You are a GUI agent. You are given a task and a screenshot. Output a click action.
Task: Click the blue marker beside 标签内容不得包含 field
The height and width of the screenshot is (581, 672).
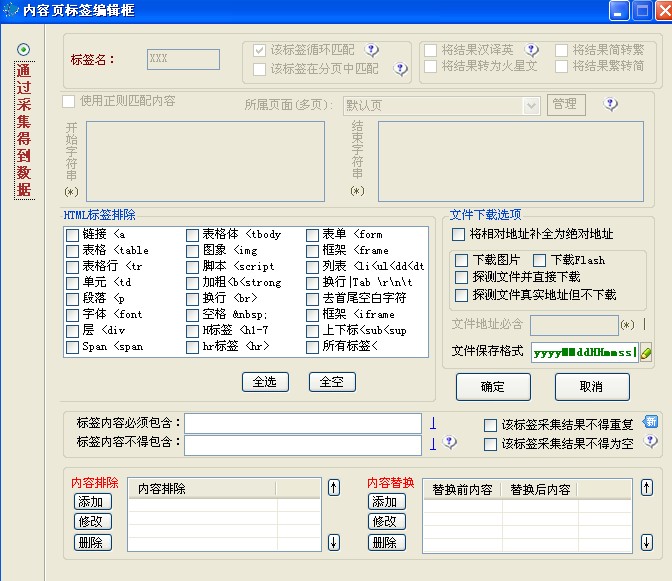pyautogui.click(x=433, y=443)
